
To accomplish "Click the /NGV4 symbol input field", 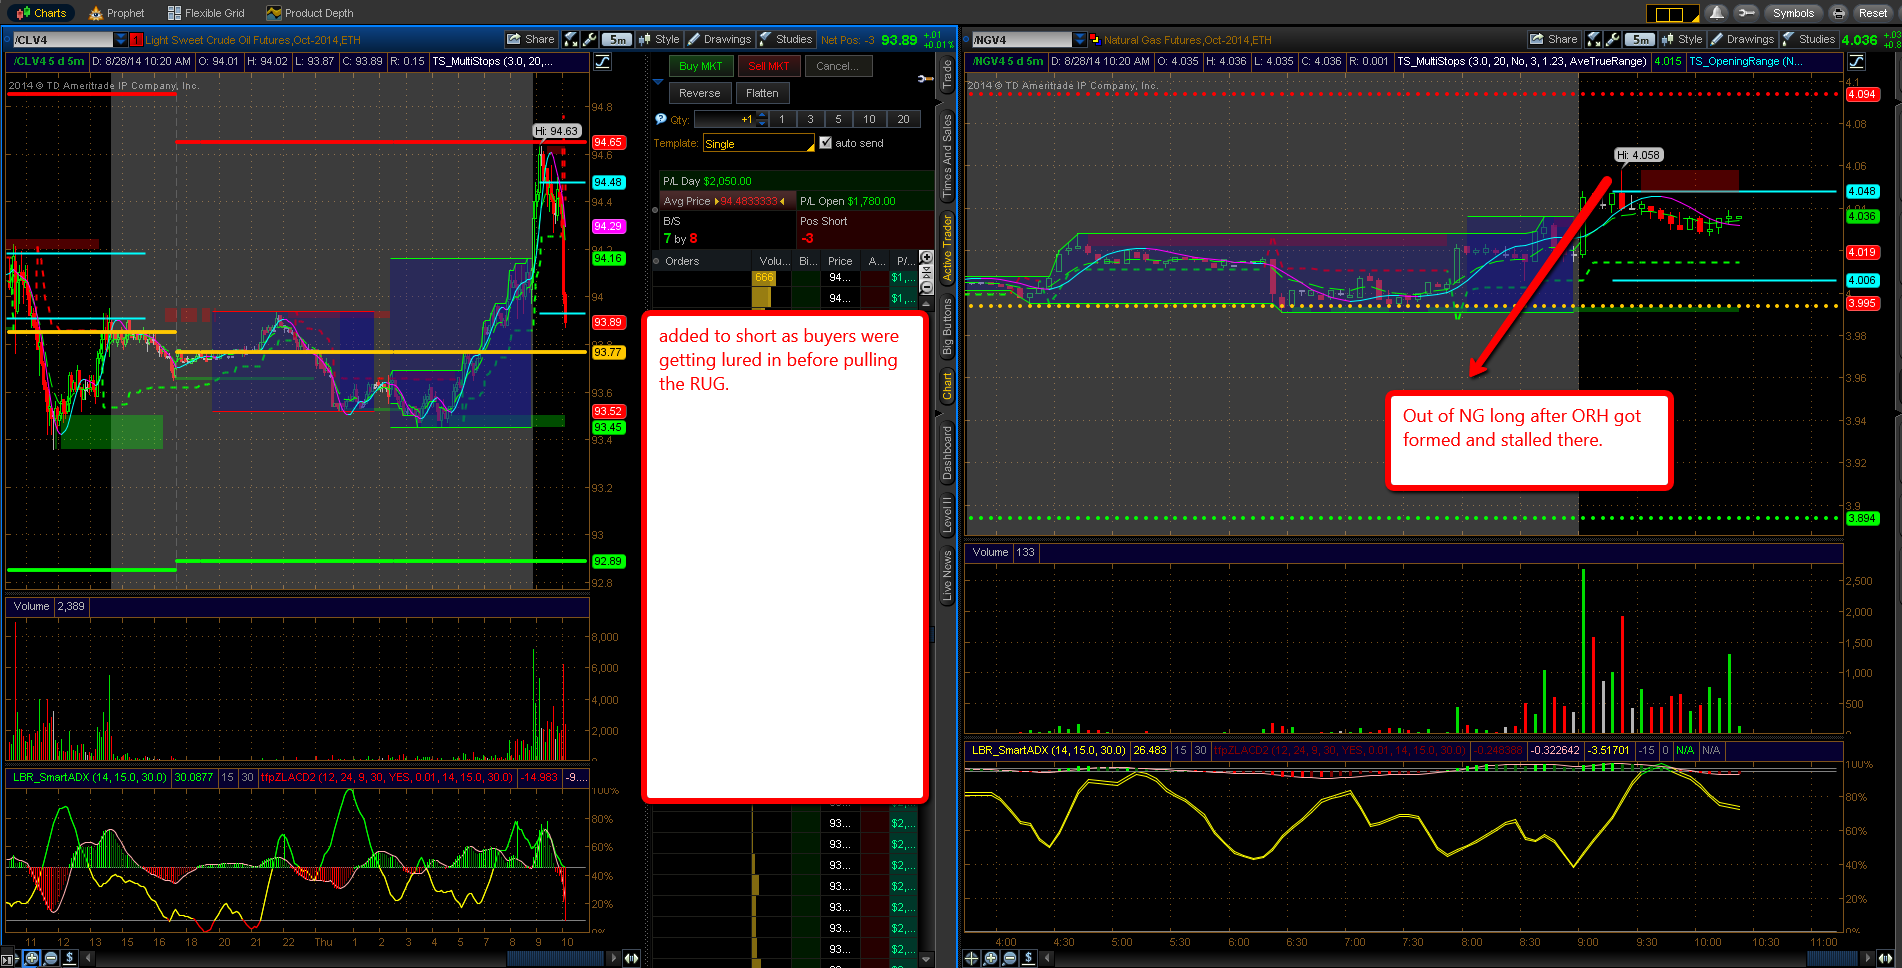I will tap(1021, 40).
